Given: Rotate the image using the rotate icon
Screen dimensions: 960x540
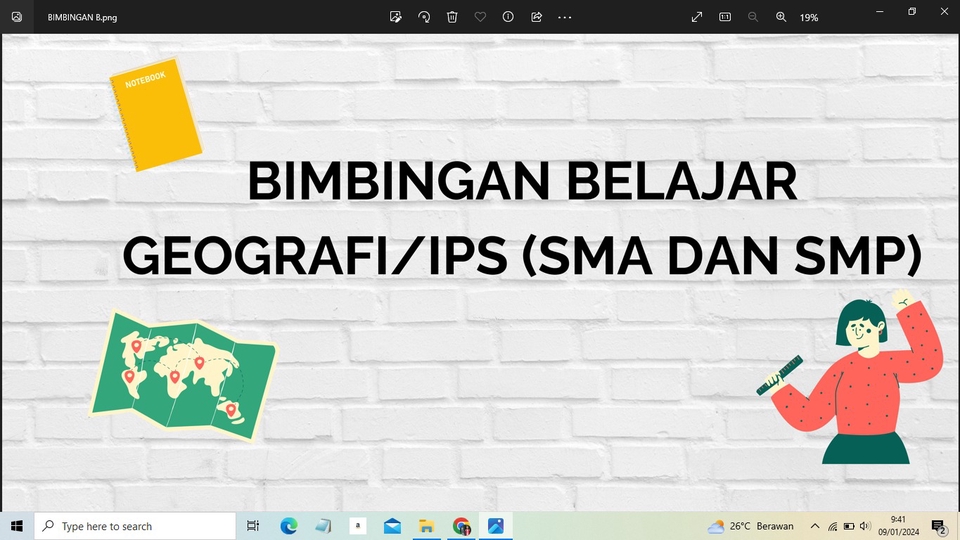Looking at the screenshot, I should click(424, 17).
